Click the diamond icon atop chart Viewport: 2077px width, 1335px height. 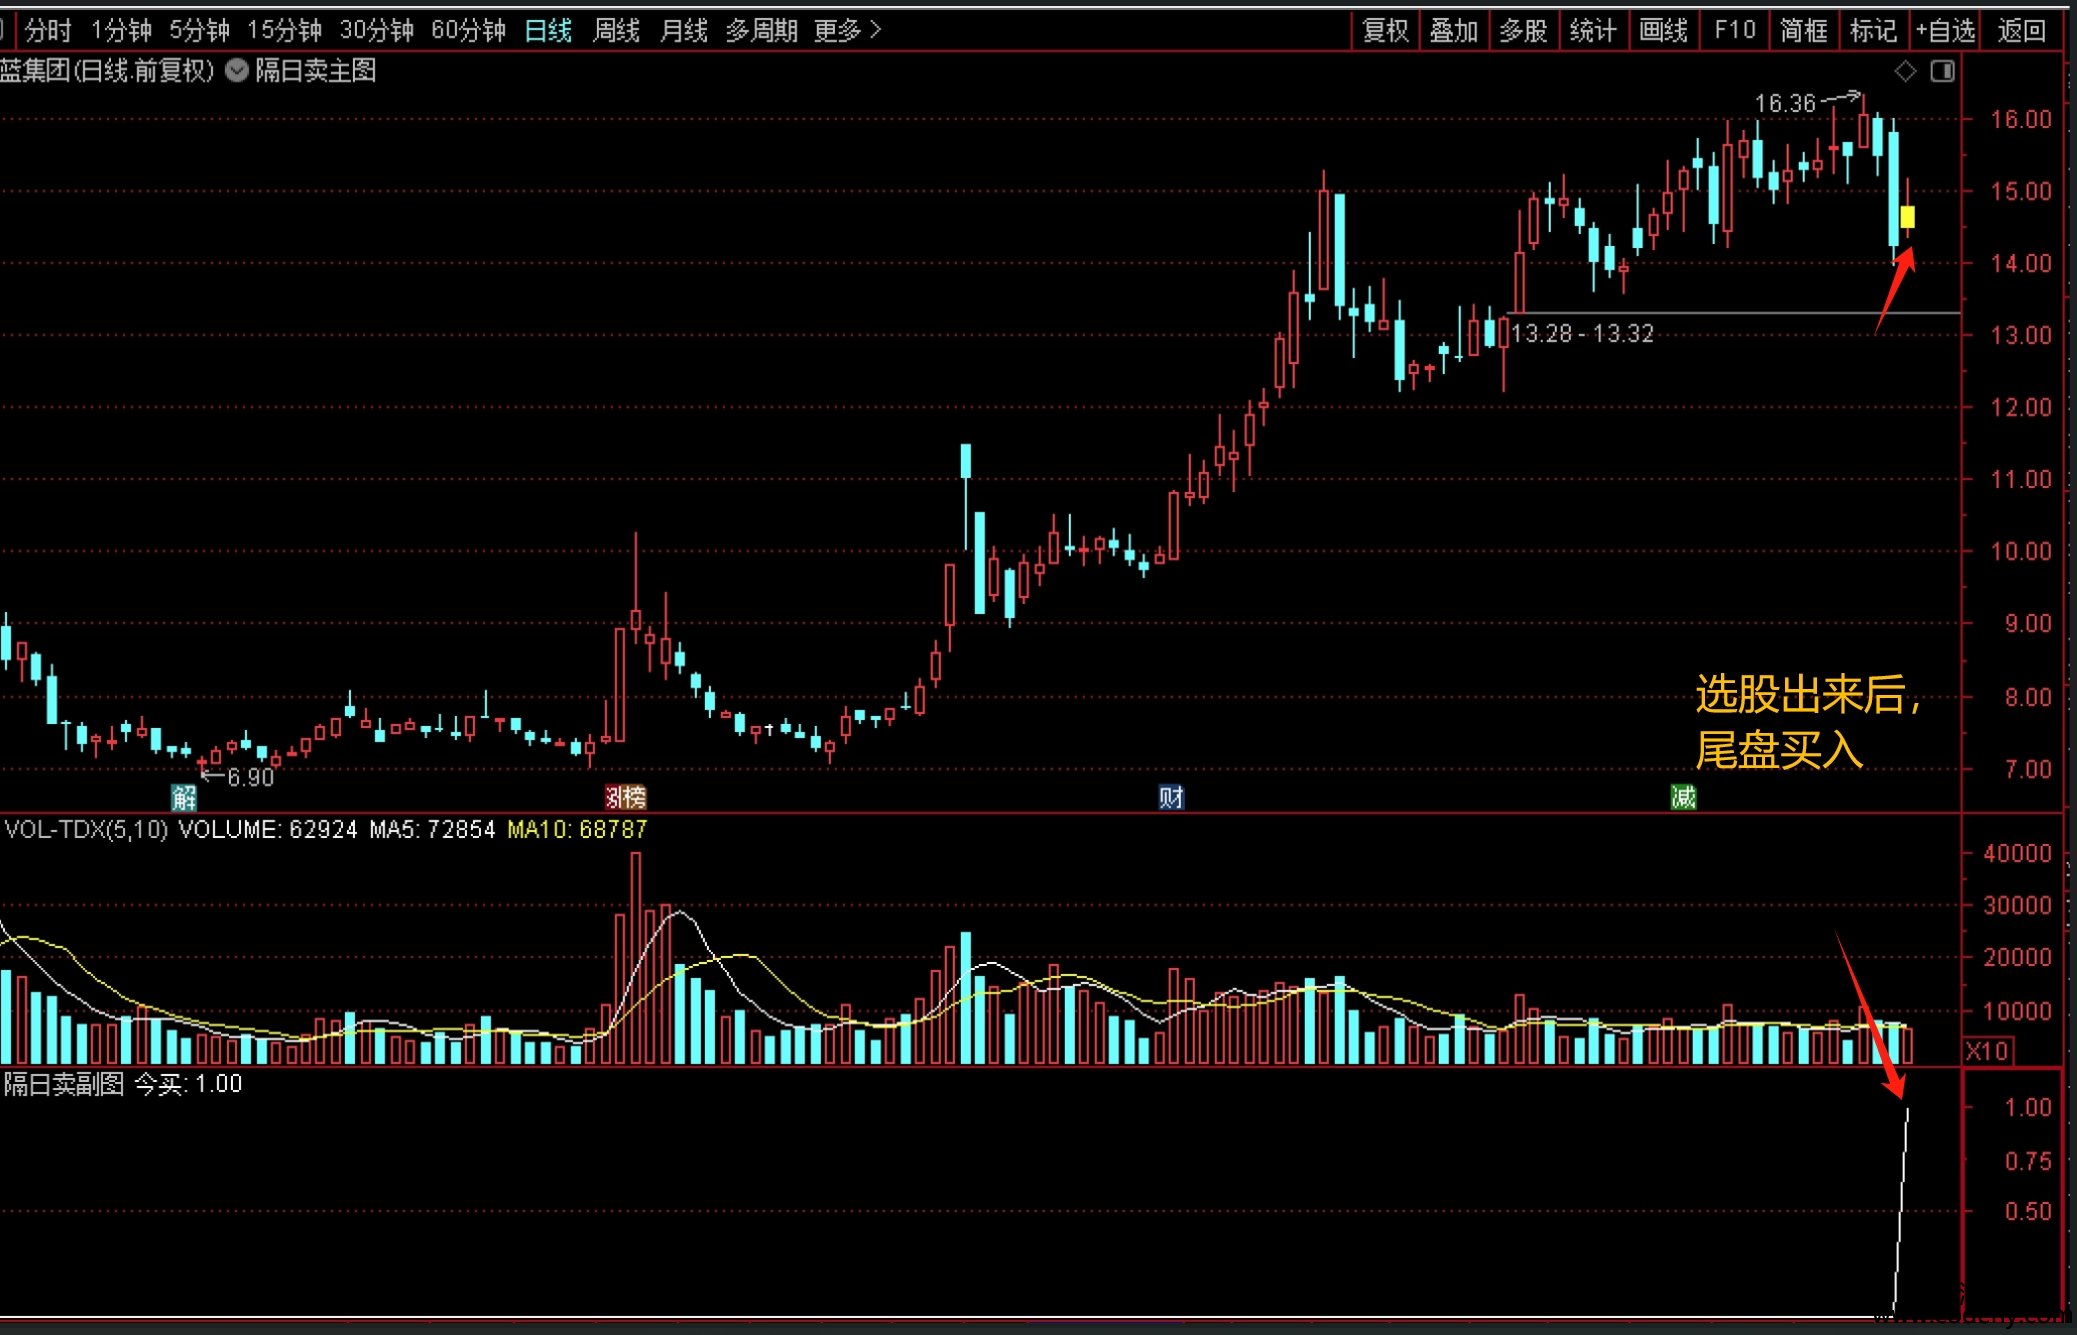coord(1906,71)
